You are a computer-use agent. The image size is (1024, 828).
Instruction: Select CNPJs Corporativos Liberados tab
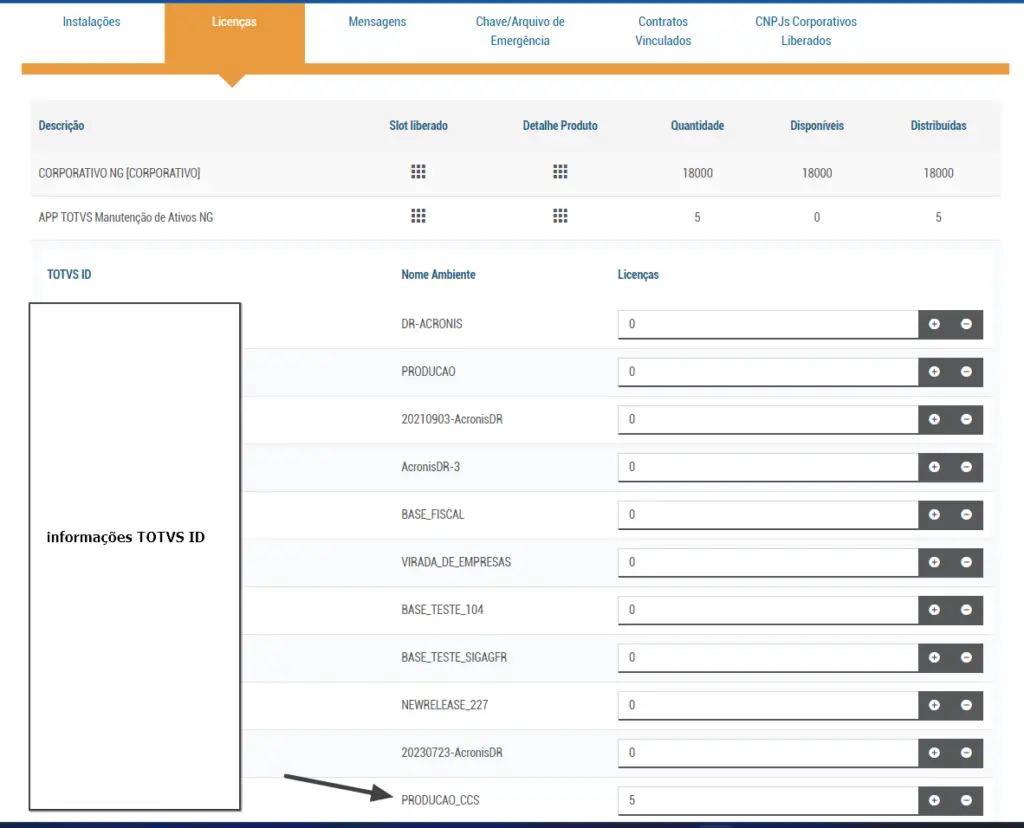[x=806, y=31]
